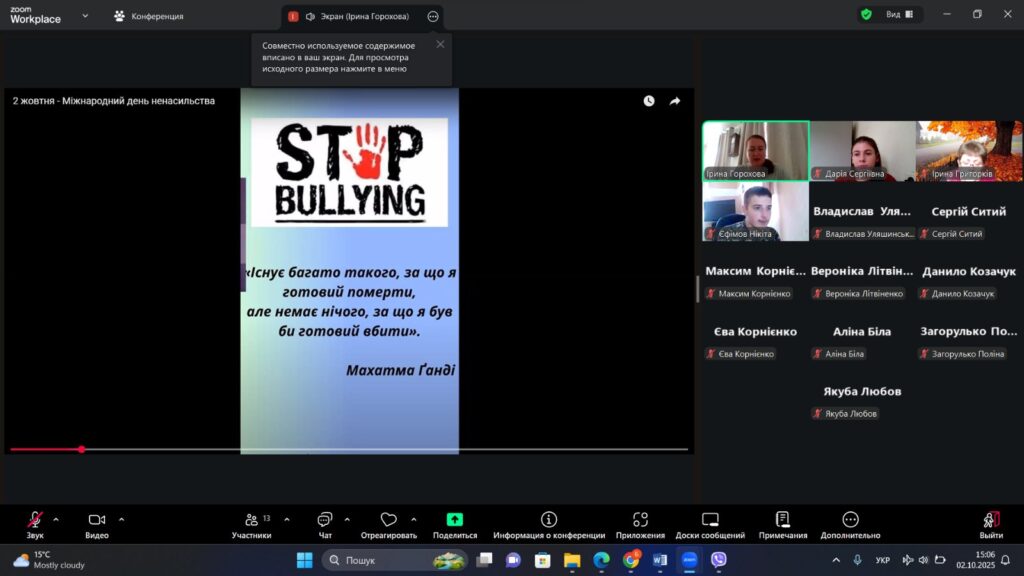
Task: Click the red video progress bar marker
Action: 81,449
